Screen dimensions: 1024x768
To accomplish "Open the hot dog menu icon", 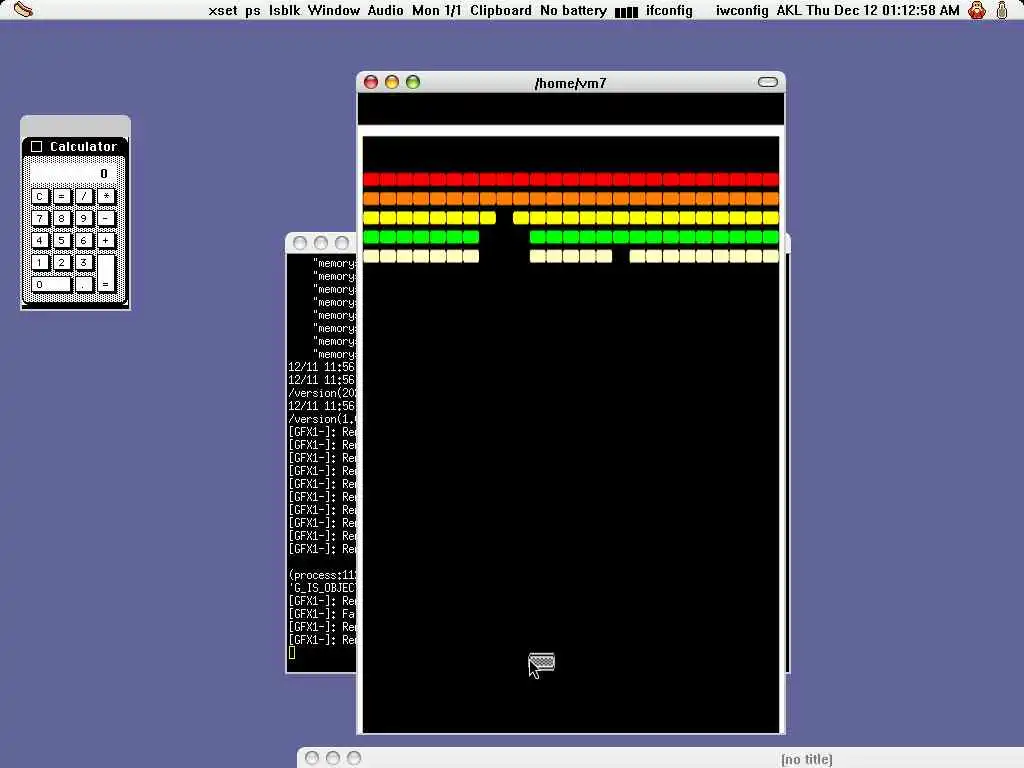I will (x=23, y=10).
